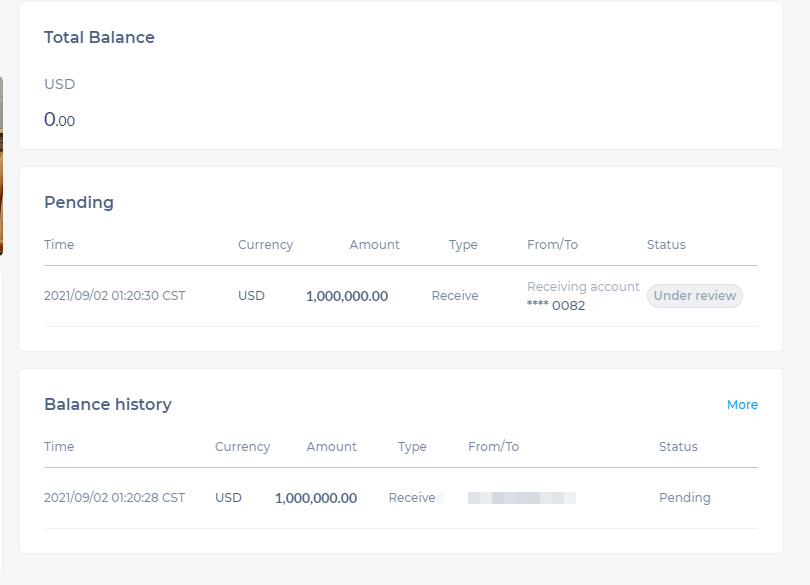810x585 pixels.
Task: Click the Pending status in Balance history row
Action: pos(684,498)
